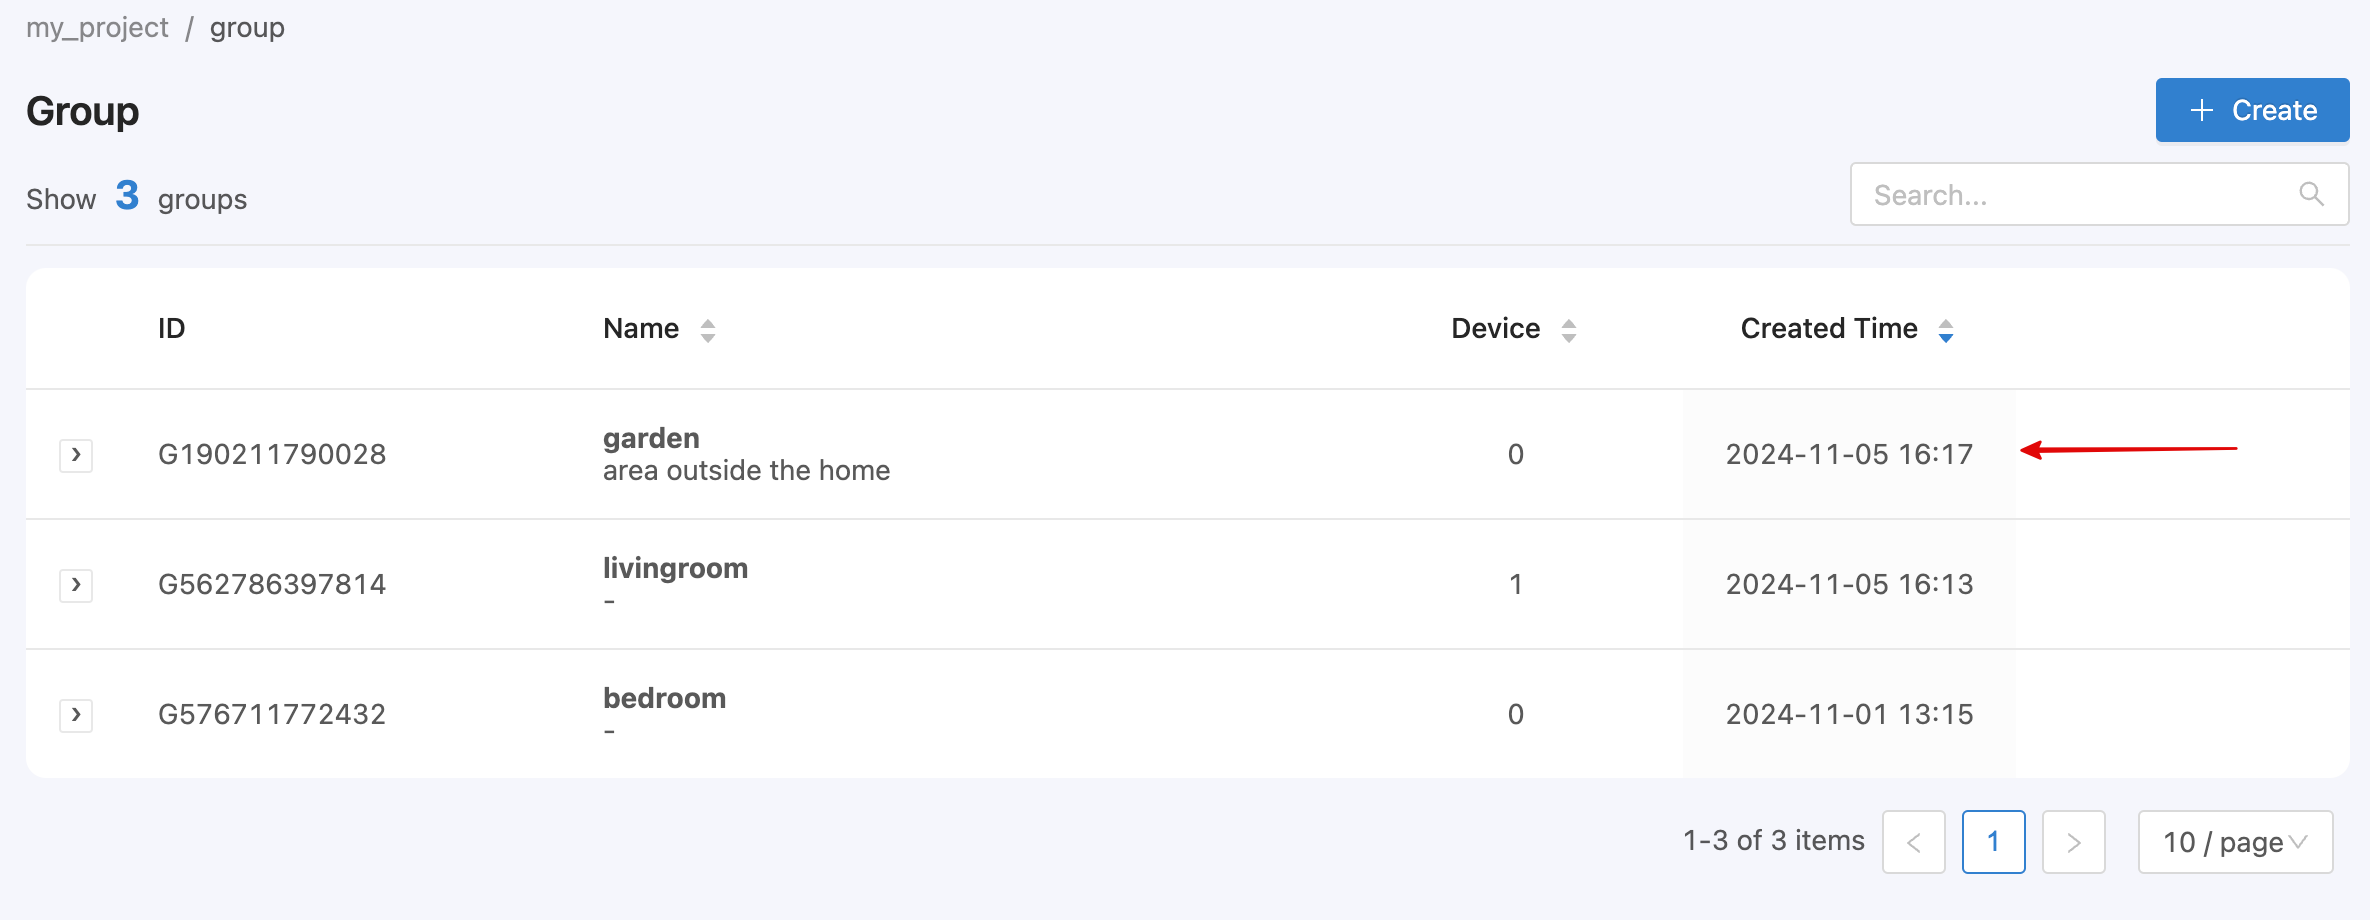Toggle Created Time sort arrows
The width and height of the screenshot is (2370, 920).
tap(1946, 330)
